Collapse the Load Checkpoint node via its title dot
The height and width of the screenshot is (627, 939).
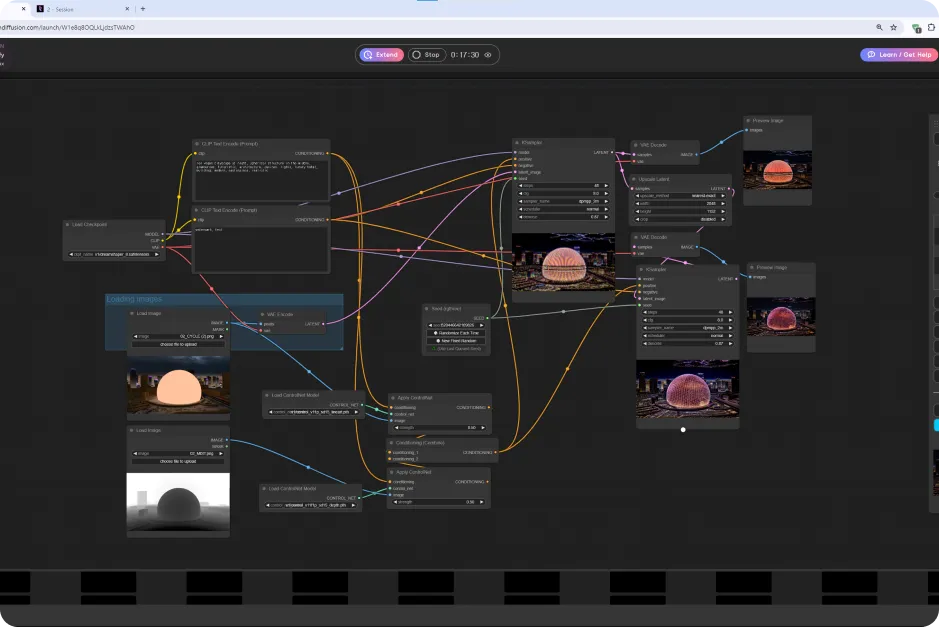[x=67, y=225]
